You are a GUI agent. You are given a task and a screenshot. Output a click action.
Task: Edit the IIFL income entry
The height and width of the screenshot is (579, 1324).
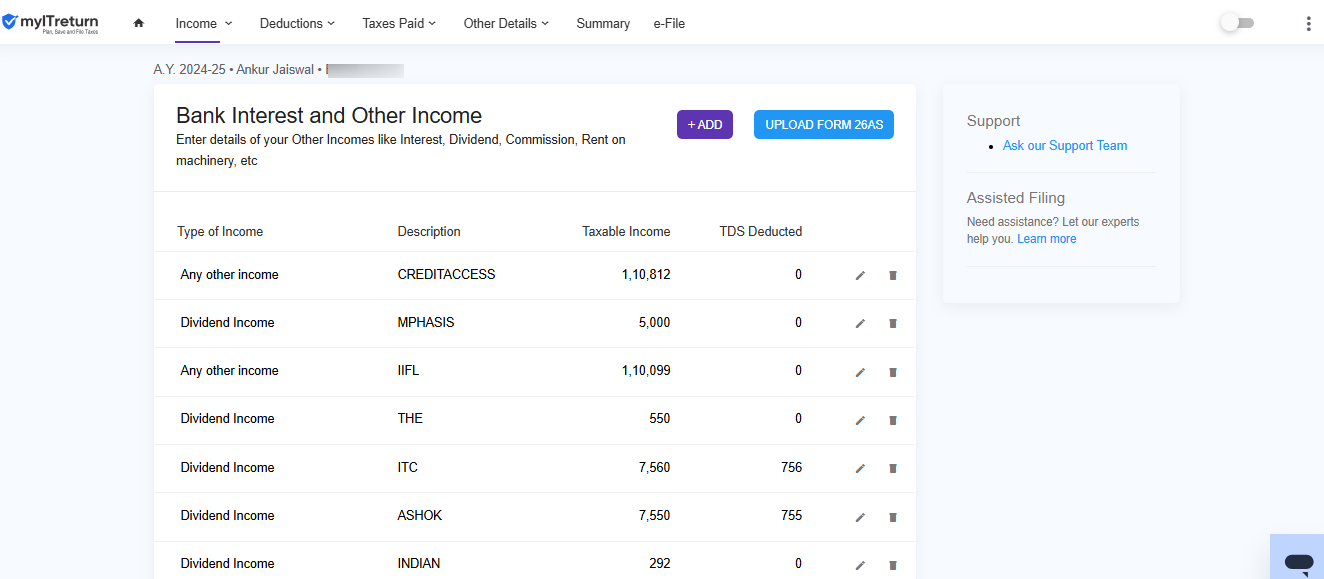tap(860, 372)
